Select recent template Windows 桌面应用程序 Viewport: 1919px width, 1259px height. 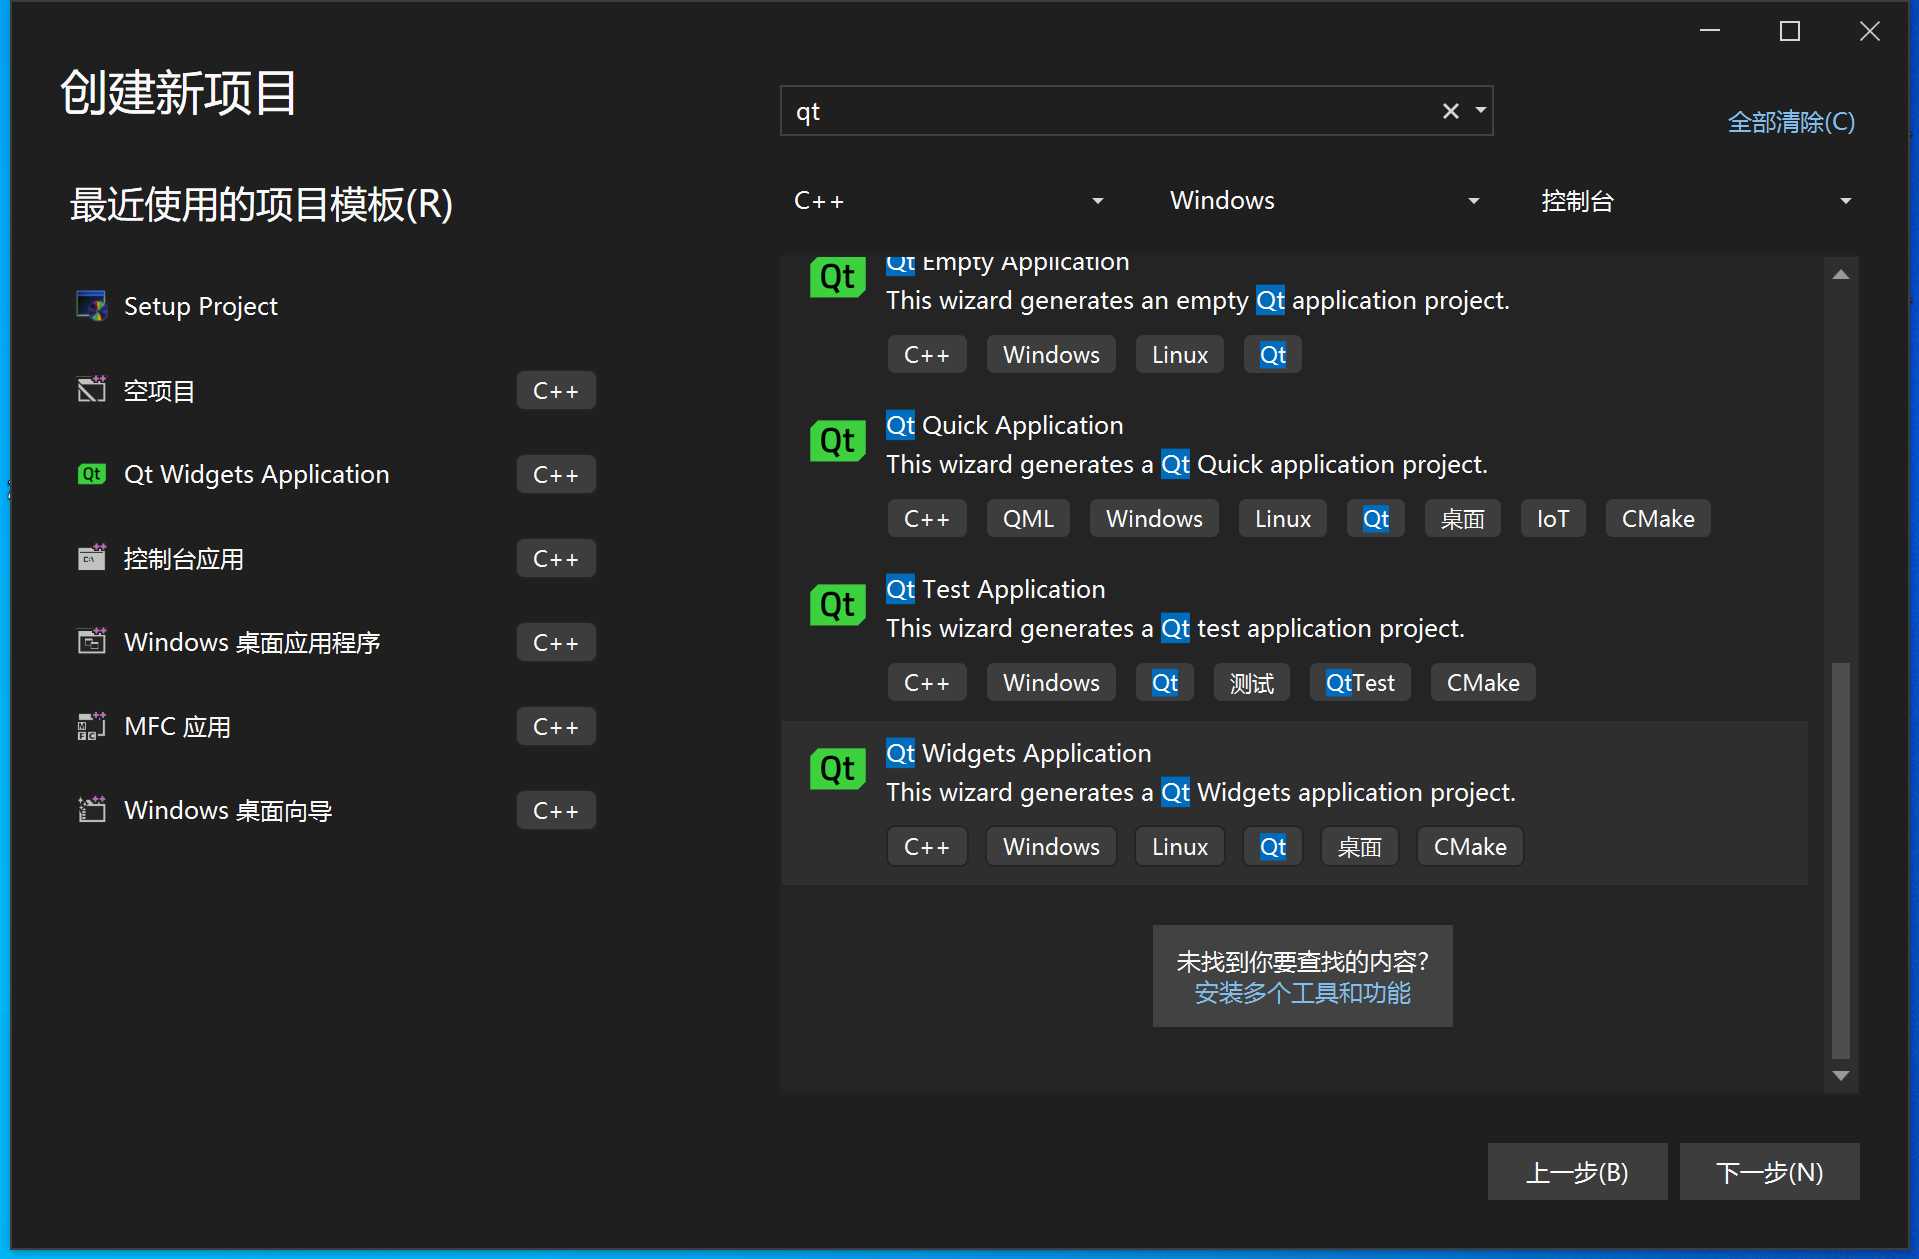click(337, 642)
